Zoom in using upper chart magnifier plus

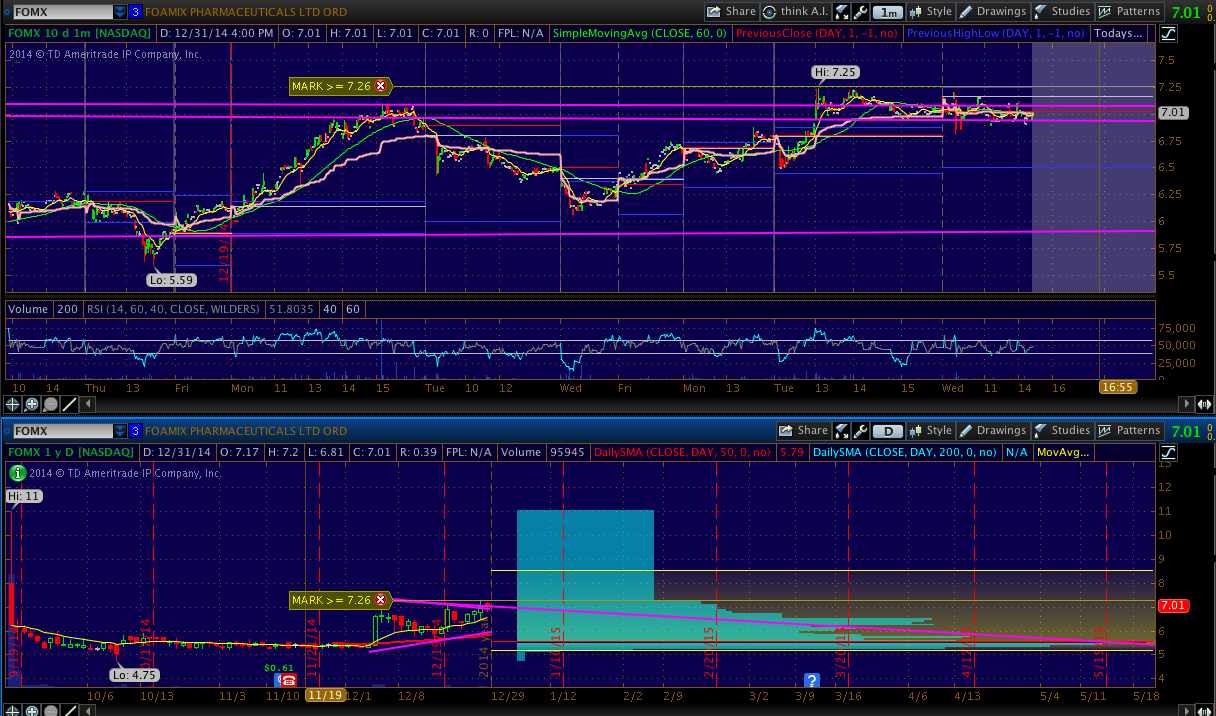[x=32, y=404]
